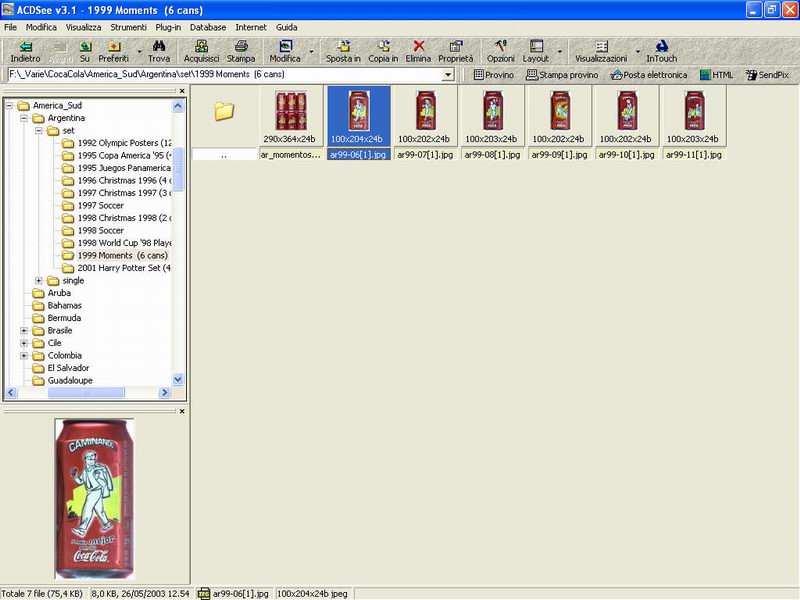This screenshot has height=600, width=800.
Task: Expand the Colombia folder node
Action: [x=23, y=356]
